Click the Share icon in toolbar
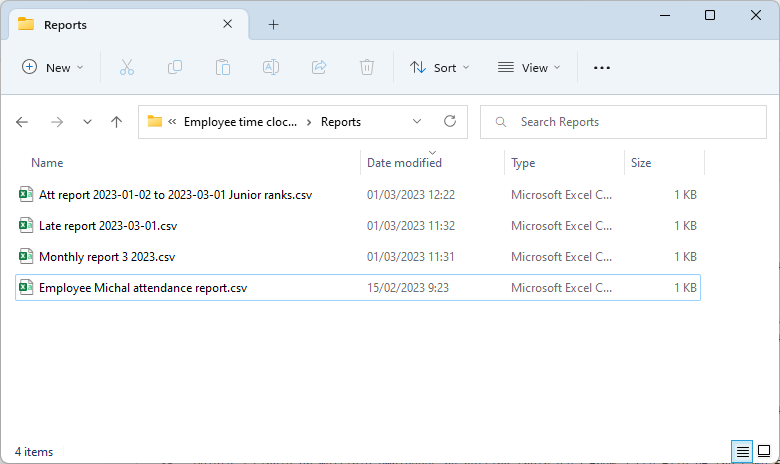Image resolution: width=780 pixels, height=464 pixels. [319, 67]
